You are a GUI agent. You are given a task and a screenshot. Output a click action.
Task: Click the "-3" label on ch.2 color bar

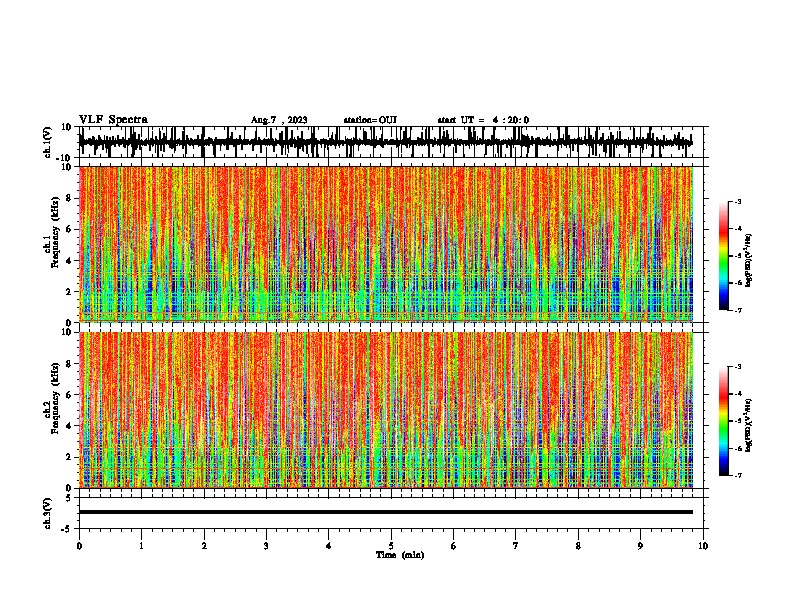click(737, 367)
